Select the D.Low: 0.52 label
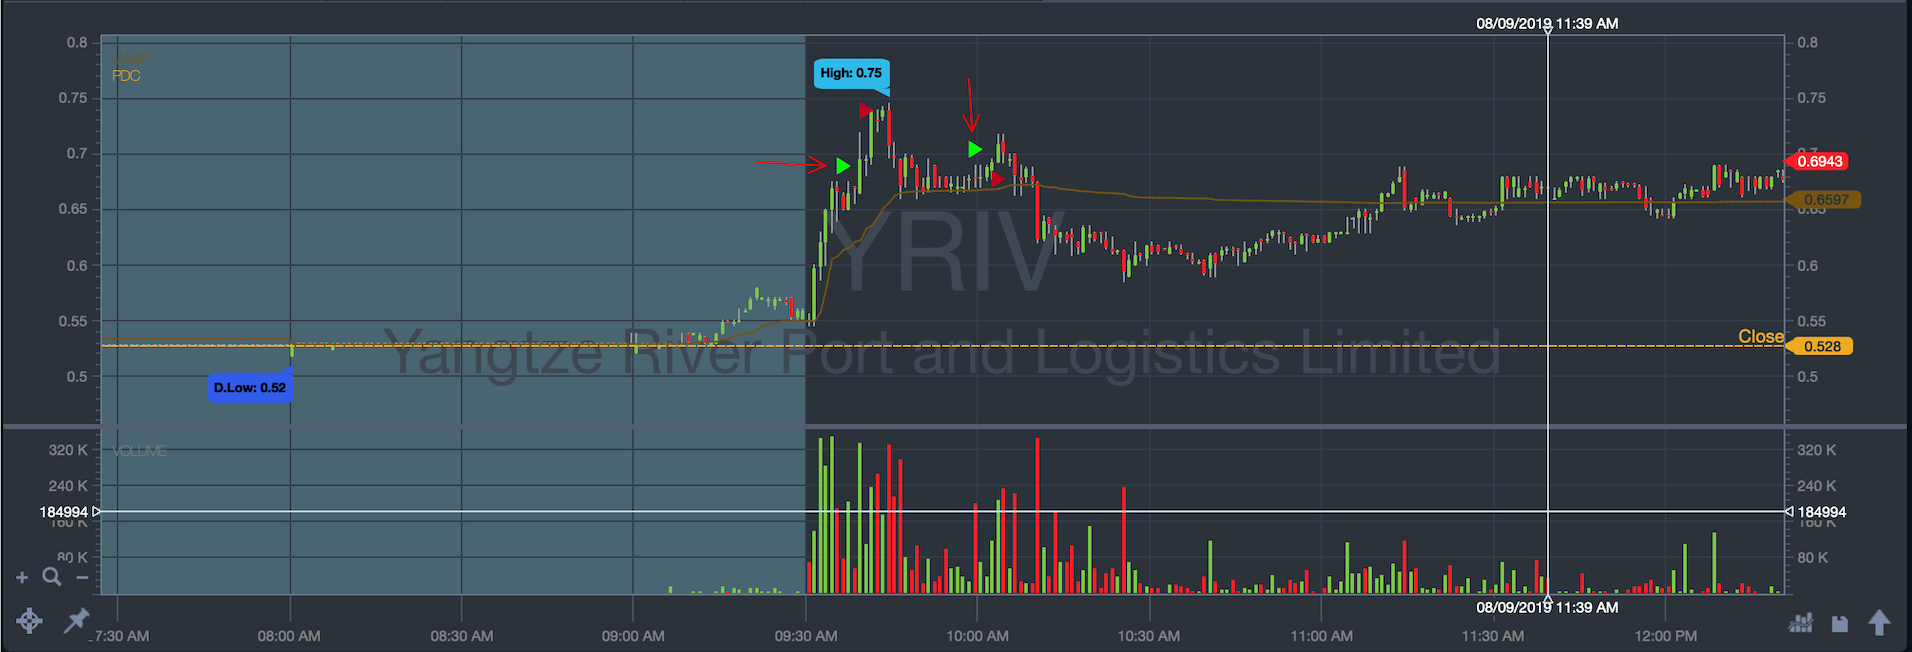Image resolution: width=1912 pixels, height=652 pixels. coord(250,388)
